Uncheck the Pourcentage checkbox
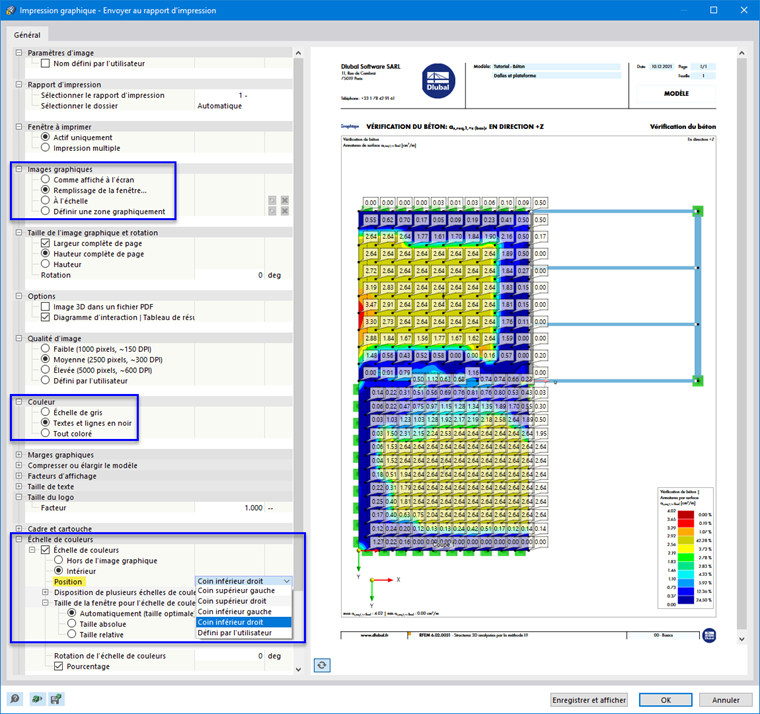 pos(58,666)
